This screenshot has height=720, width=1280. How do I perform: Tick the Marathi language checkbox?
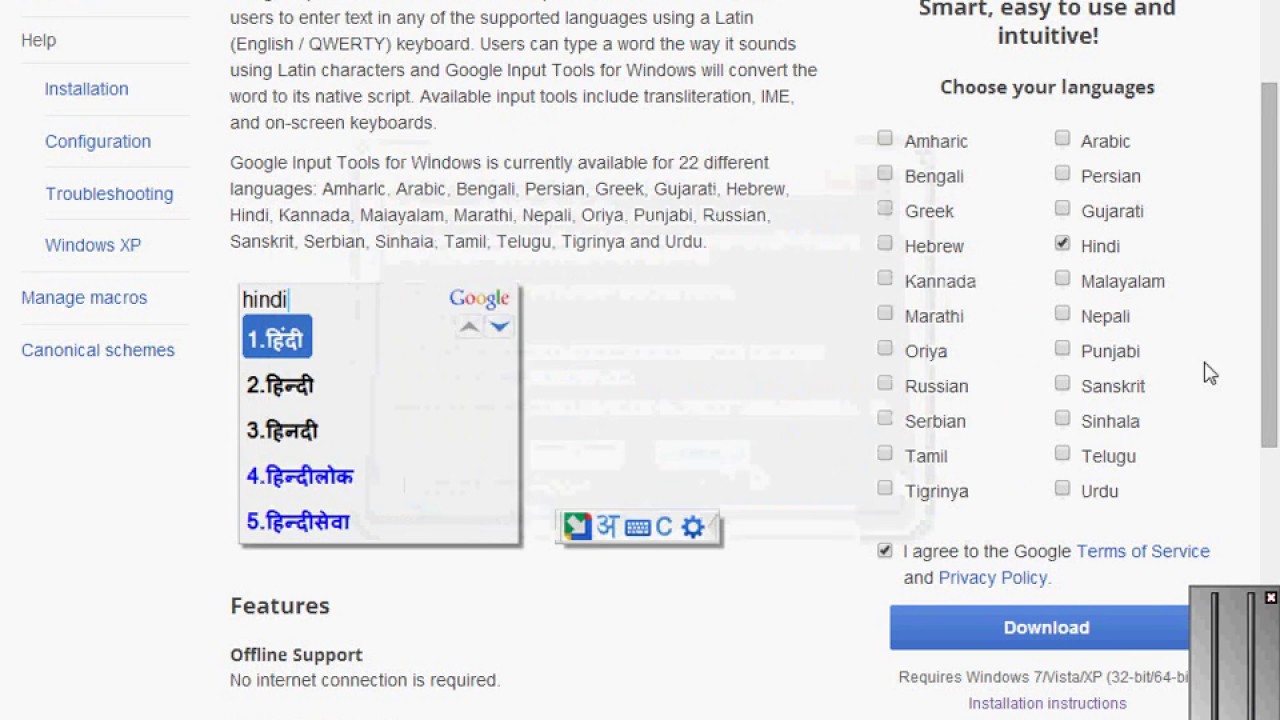coord(885,313)
